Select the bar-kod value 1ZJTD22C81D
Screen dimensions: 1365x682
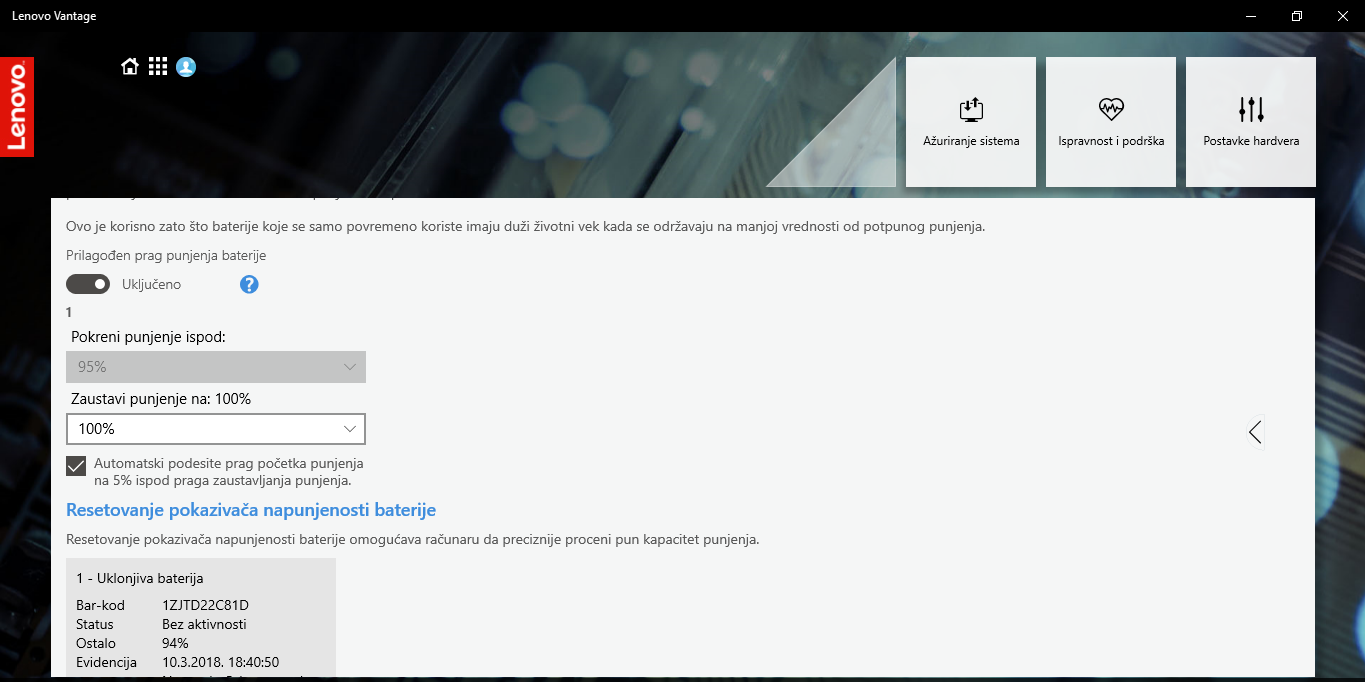tap(205, 605)
